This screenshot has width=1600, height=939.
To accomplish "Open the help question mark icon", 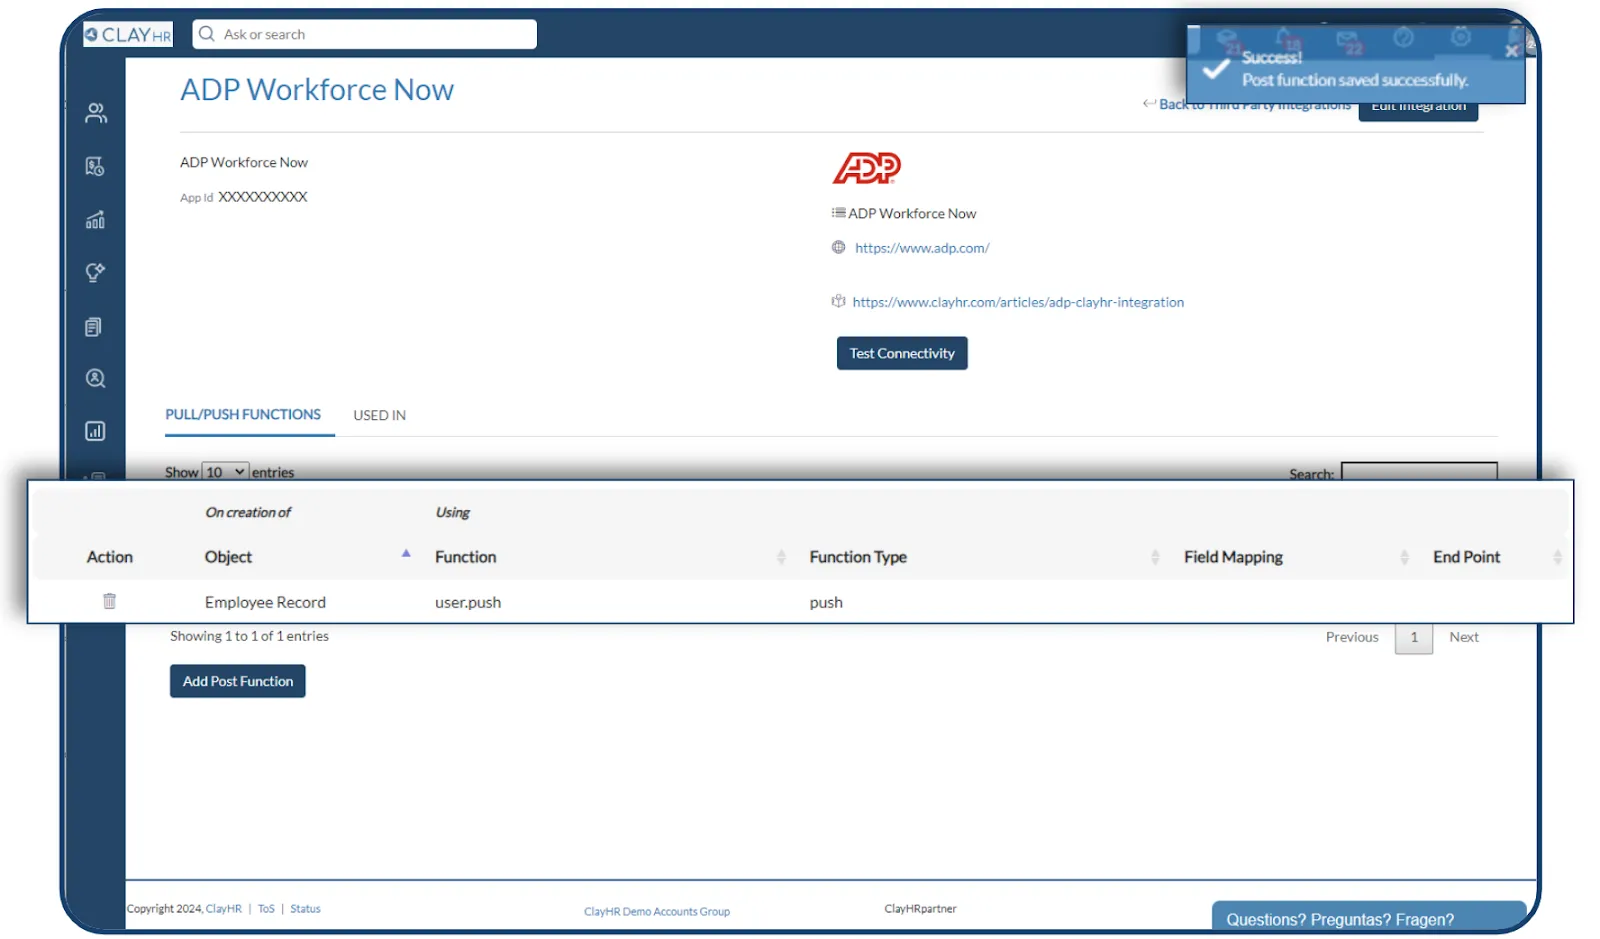I will [1404, 38].
